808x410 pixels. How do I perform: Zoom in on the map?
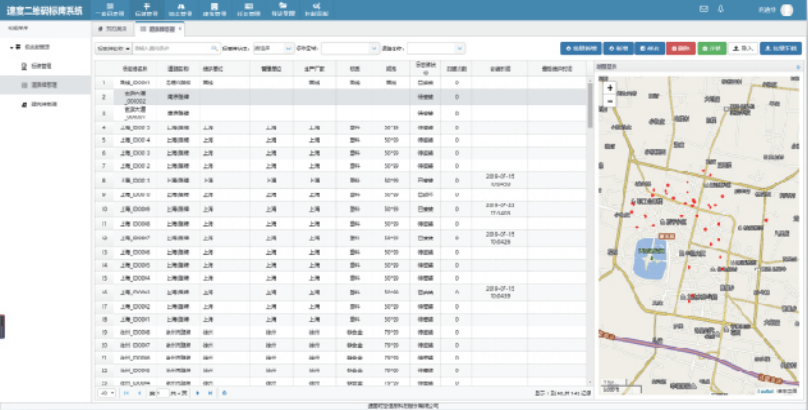click(x=610, y=87)
